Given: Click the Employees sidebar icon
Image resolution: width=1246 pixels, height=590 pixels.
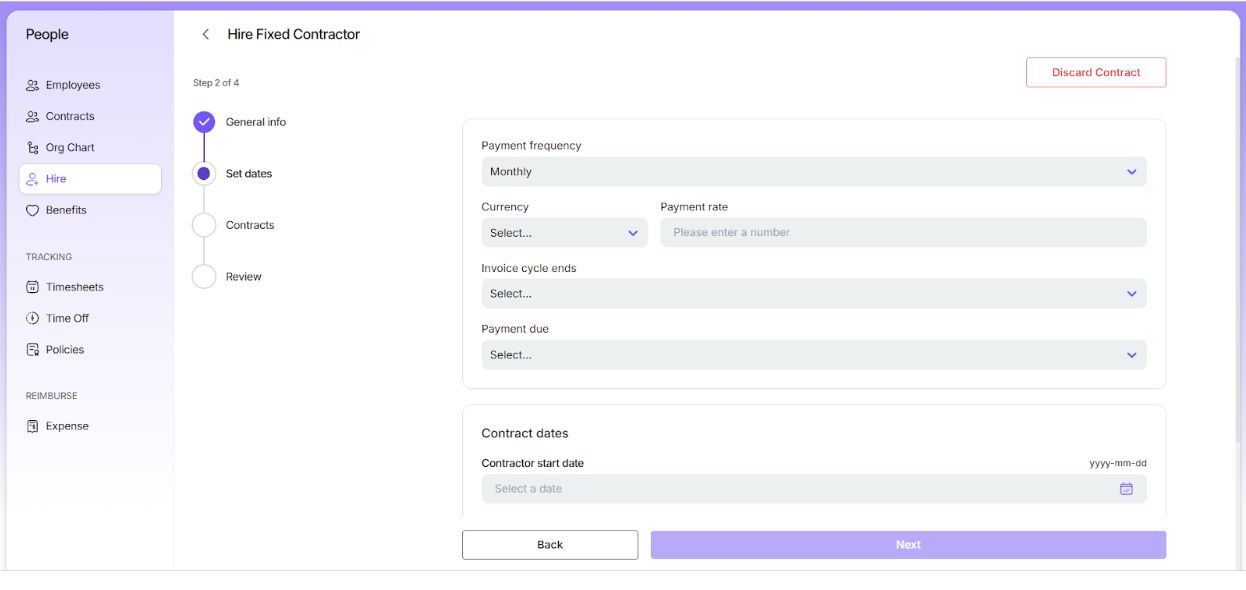Looking at the screenshot, I should [x=33, y=86].
